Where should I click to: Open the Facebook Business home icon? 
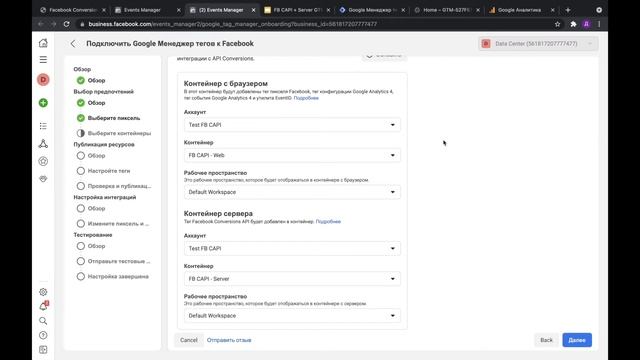[43, 43]
